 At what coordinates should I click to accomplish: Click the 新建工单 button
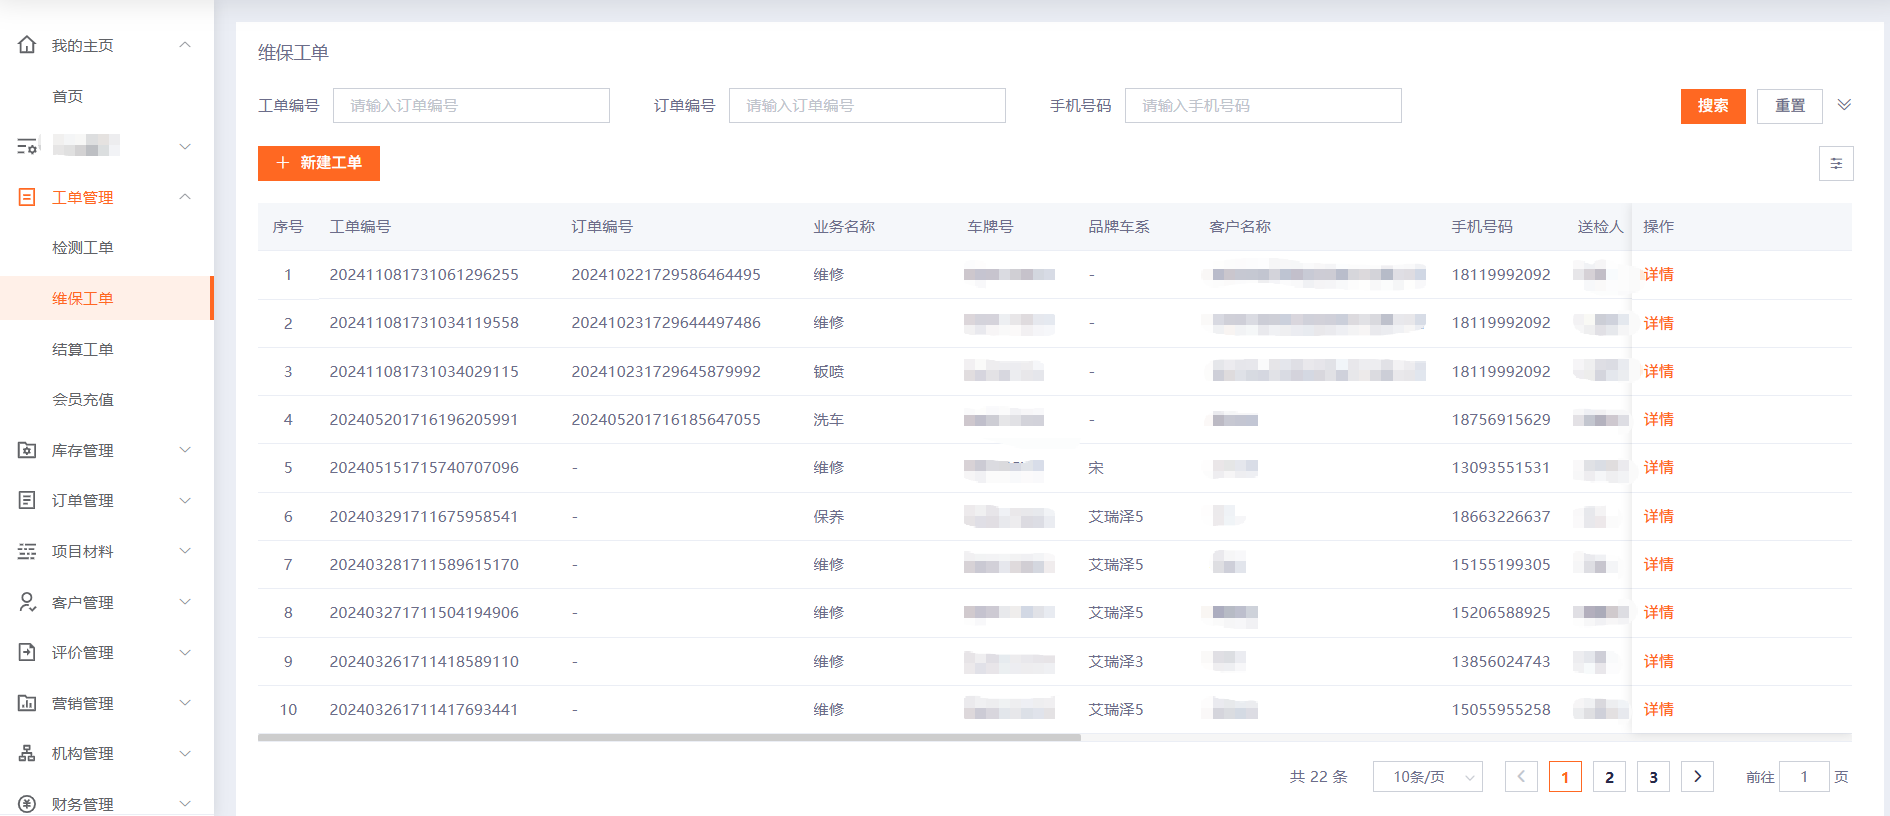[319, 163]
